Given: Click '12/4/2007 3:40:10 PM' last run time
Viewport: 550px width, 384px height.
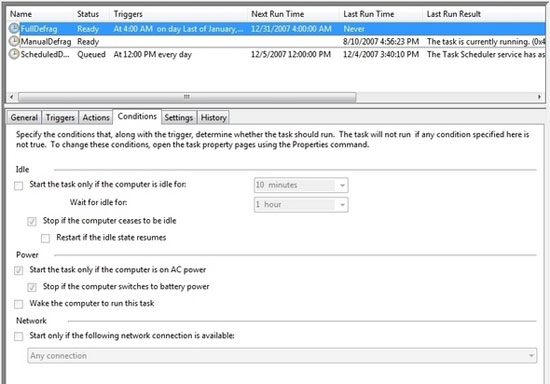Looking at the screenshot, I should point(381,54).
